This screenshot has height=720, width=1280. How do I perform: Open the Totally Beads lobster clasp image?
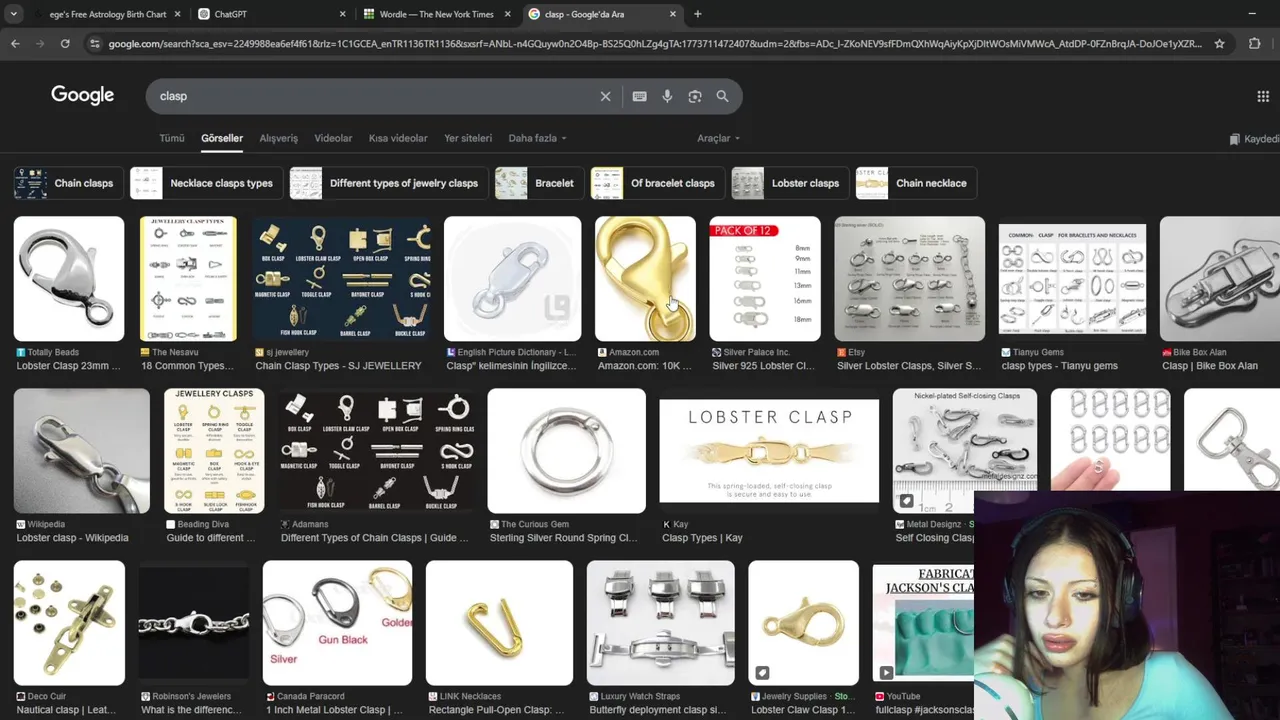tap(69, 279)
